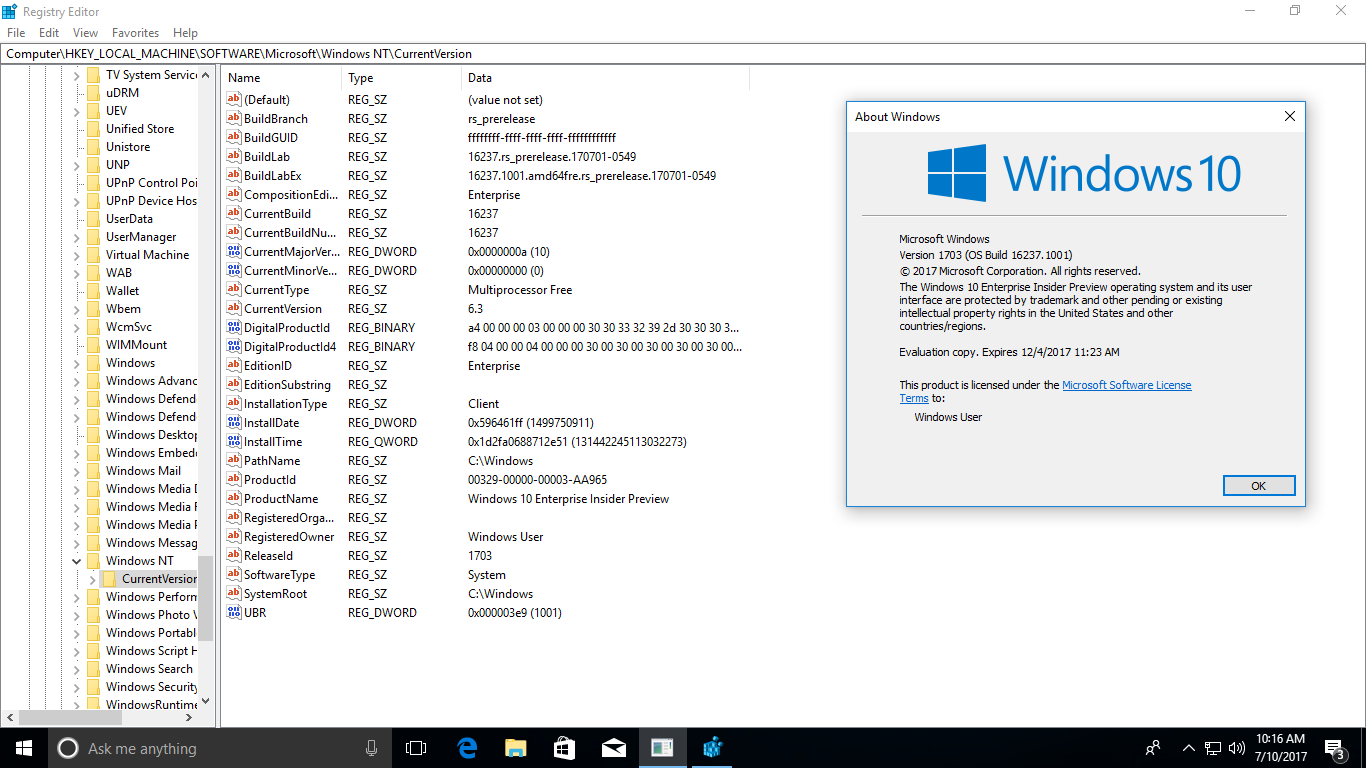Open the Store icon on the taskbar

click(x=564, y=748)
